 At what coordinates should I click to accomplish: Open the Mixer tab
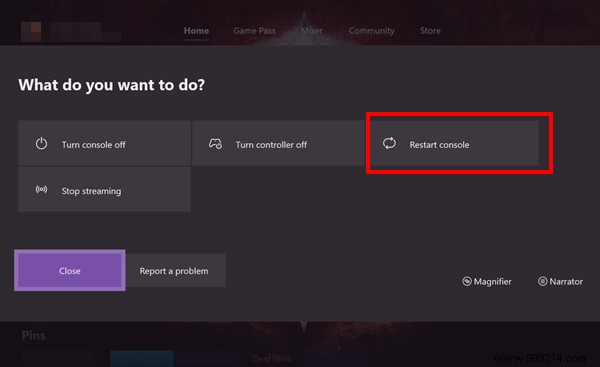point(311,31)
